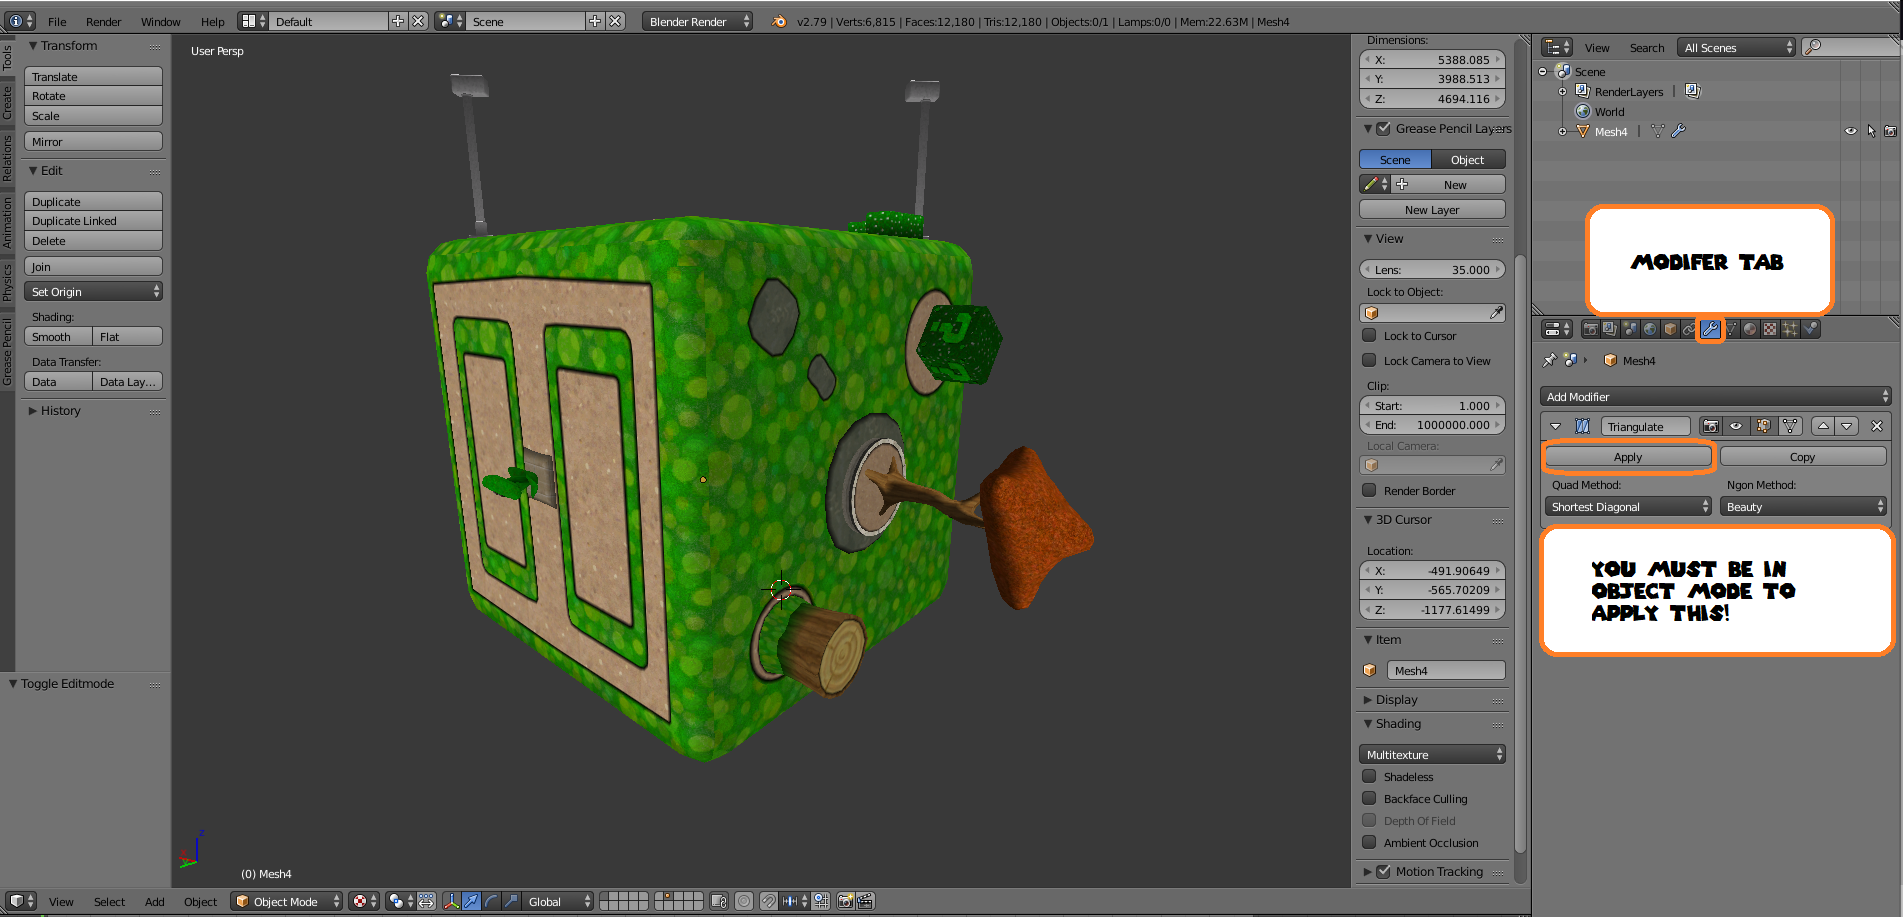Select the scale manipulator icon
This screenshot has width=1903, height=917.
[511, 901]
